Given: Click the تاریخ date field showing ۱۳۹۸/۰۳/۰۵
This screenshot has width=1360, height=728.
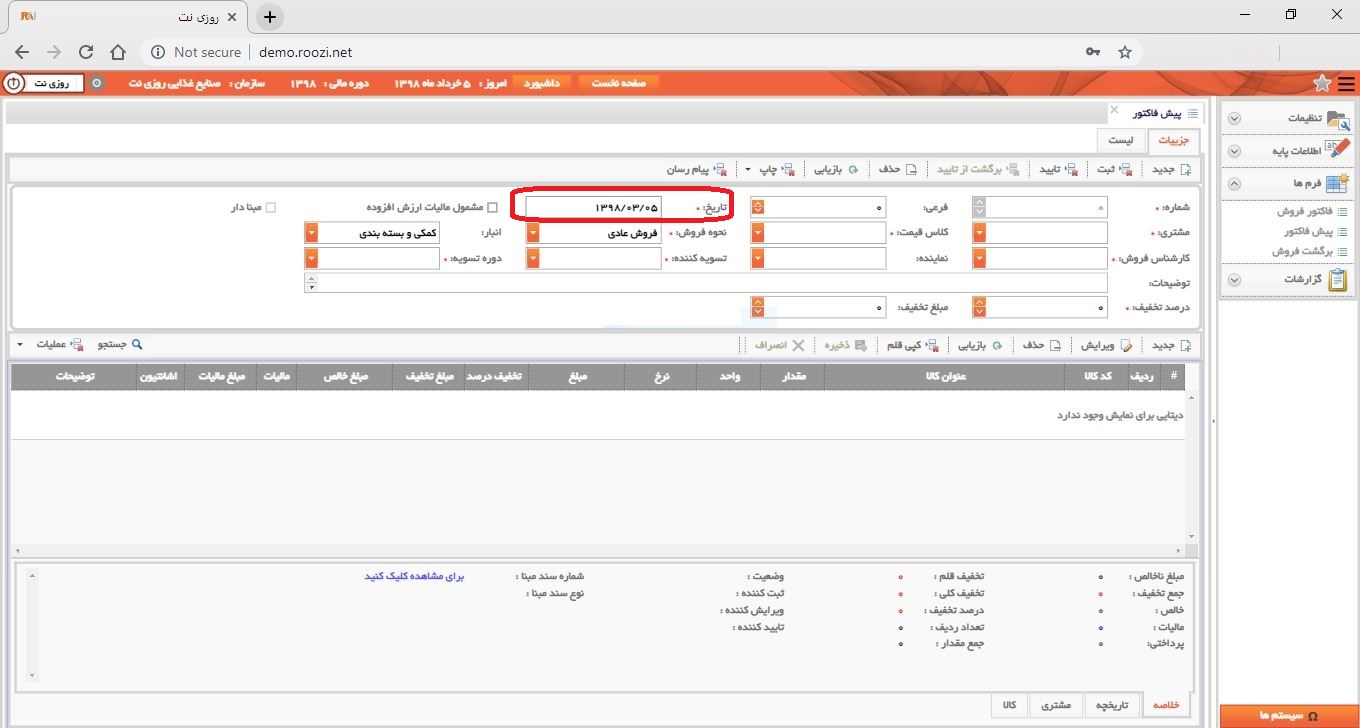Looking at the screenshot, I should click(x=594, y=207).
